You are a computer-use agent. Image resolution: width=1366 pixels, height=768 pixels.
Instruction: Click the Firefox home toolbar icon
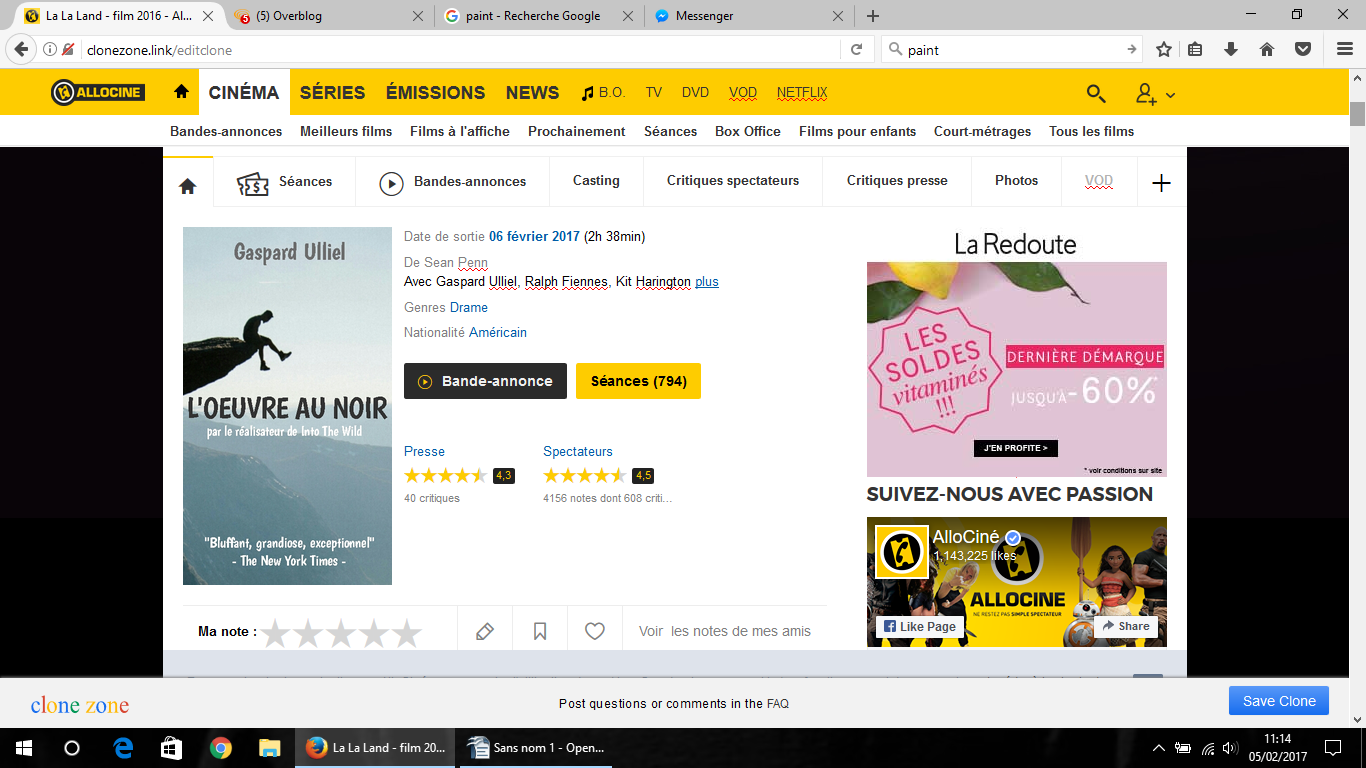pyautogui.click(x=1267, y=49)
